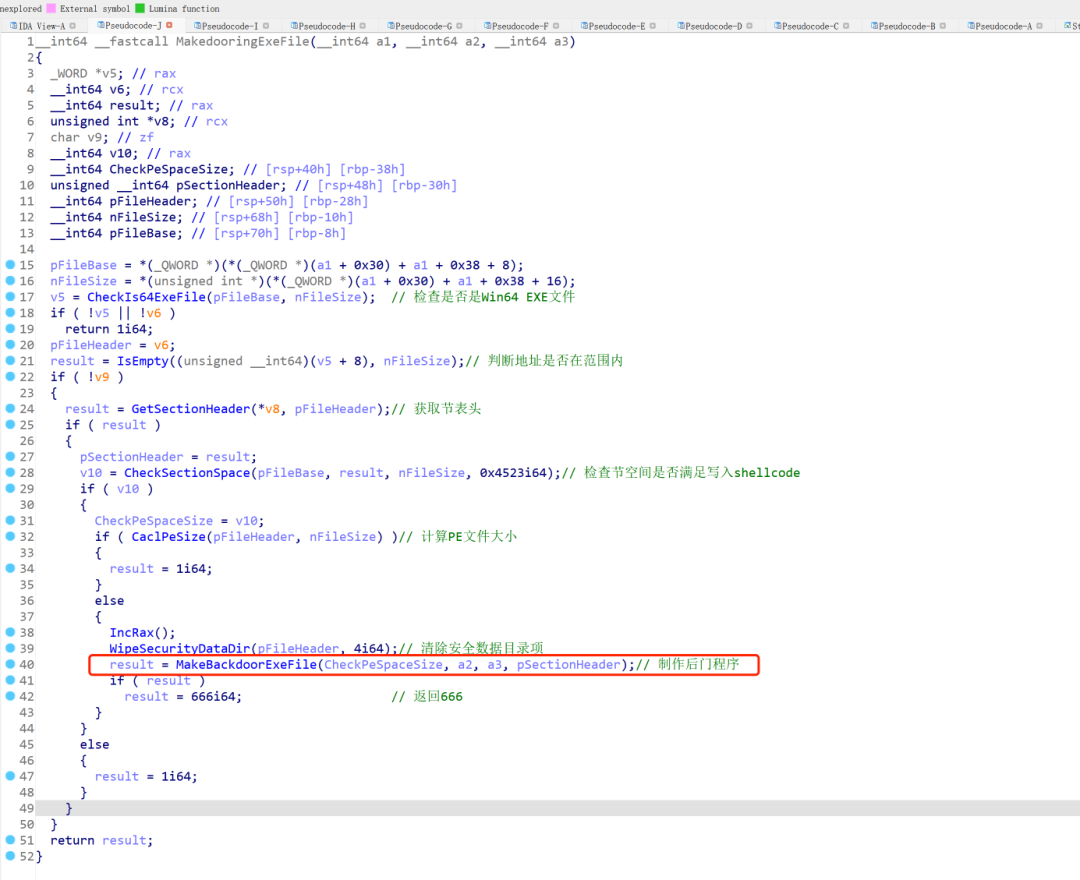Close the Pseudocode-F tab

point(556,26)
